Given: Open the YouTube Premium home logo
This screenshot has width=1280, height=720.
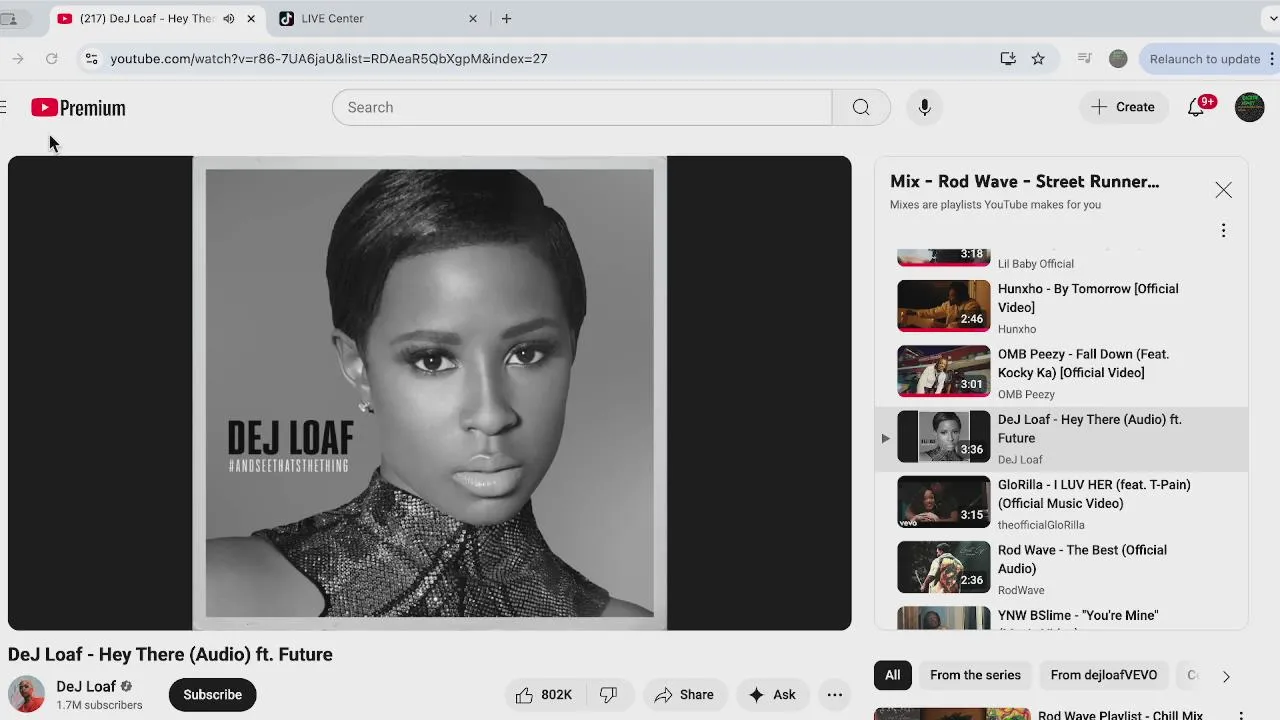Looking at the screenshot, I should click(78, 108).
